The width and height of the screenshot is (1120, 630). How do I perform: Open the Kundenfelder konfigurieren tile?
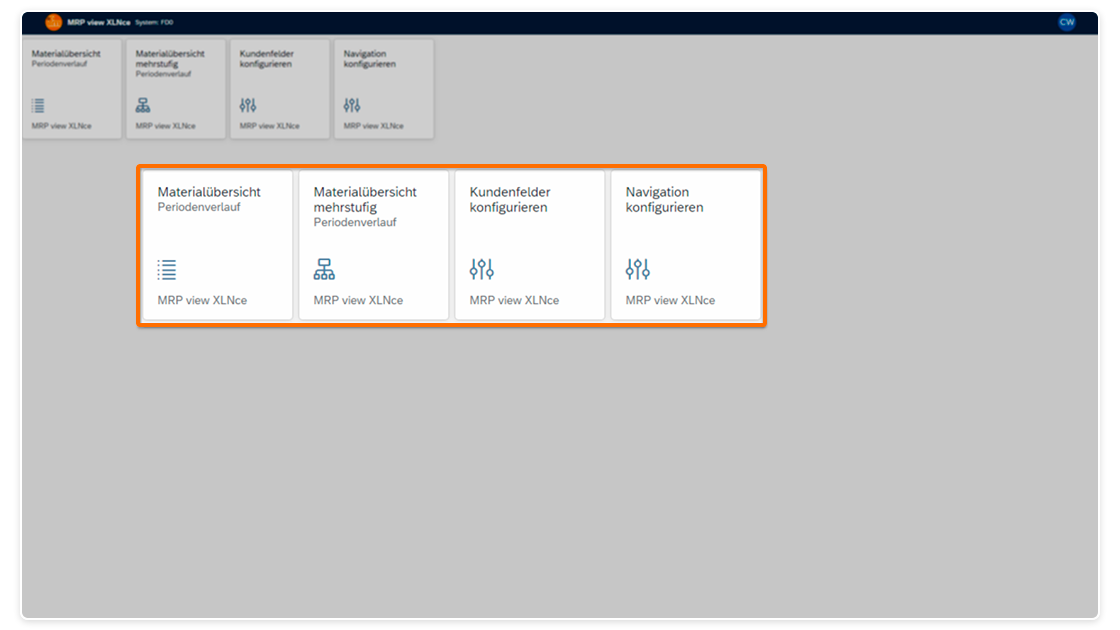click(x=529, y=244)
